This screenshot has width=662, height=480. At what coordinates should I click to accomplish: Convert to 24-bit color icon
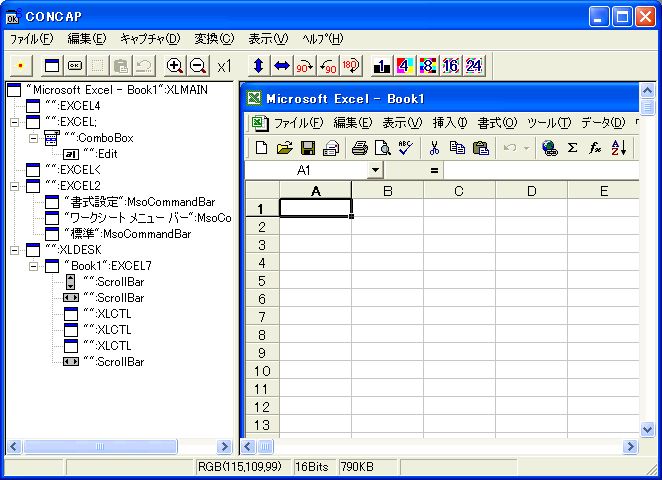pos(474,66)
